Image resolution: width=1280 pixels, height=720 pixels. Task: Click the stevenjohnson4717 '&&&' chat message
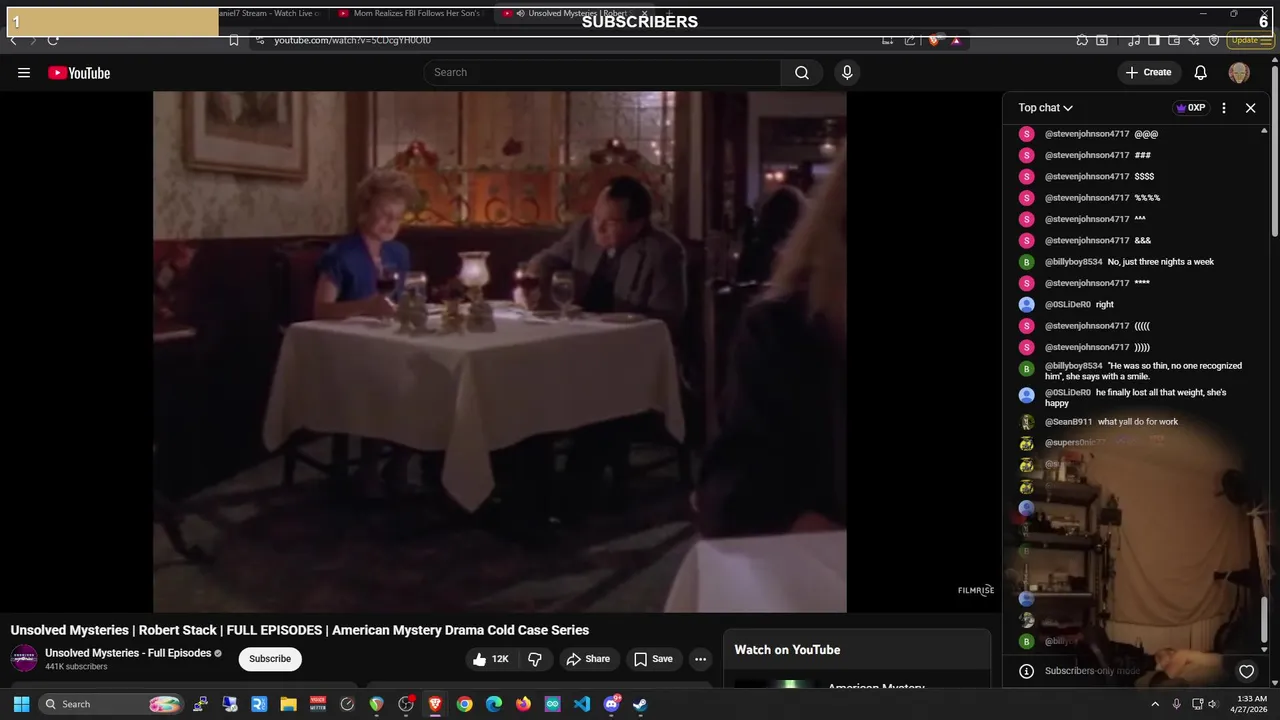(1143, 240)
